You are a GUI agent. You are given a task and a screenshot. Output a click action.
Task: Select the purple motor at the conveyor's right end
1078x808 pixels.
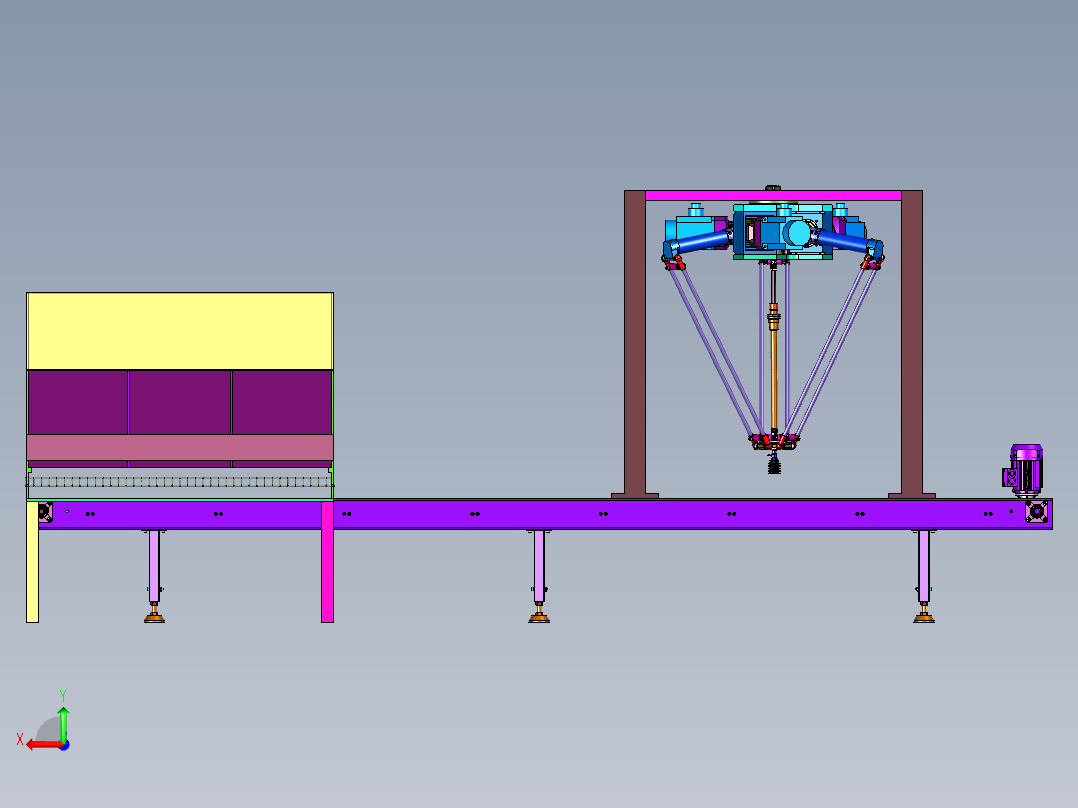coord(1023,470)
